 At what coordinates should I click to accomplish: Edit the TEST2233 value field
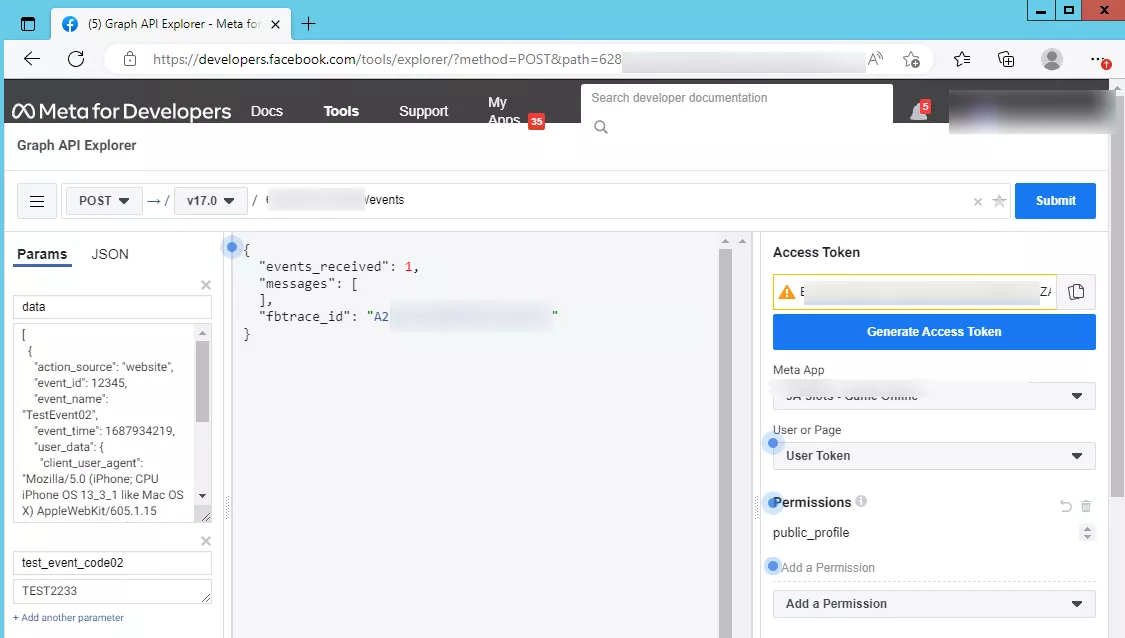click(x=113, y=591)
